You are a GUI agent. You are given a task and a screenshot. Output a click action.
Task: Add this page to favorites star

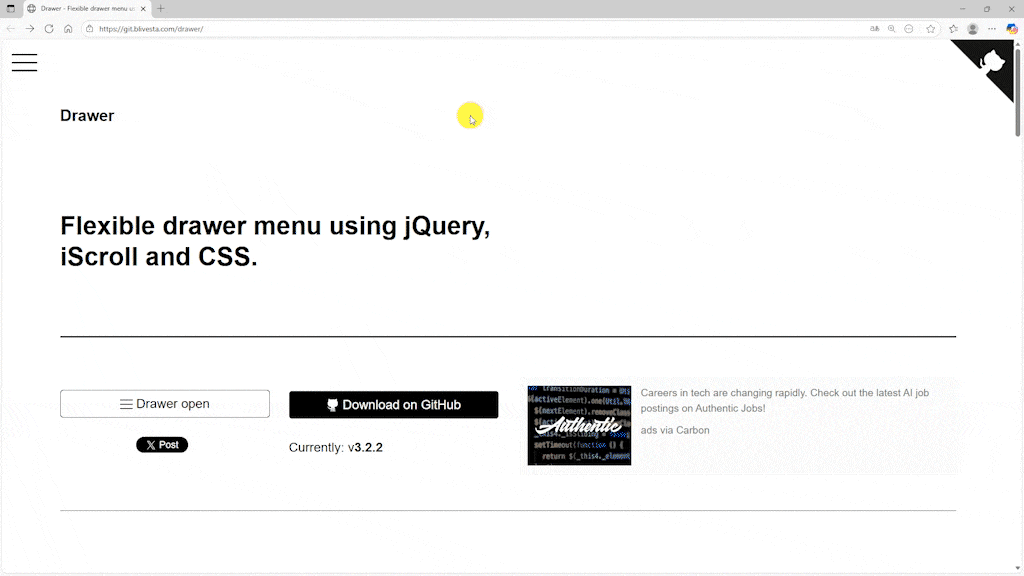(930, 29)
